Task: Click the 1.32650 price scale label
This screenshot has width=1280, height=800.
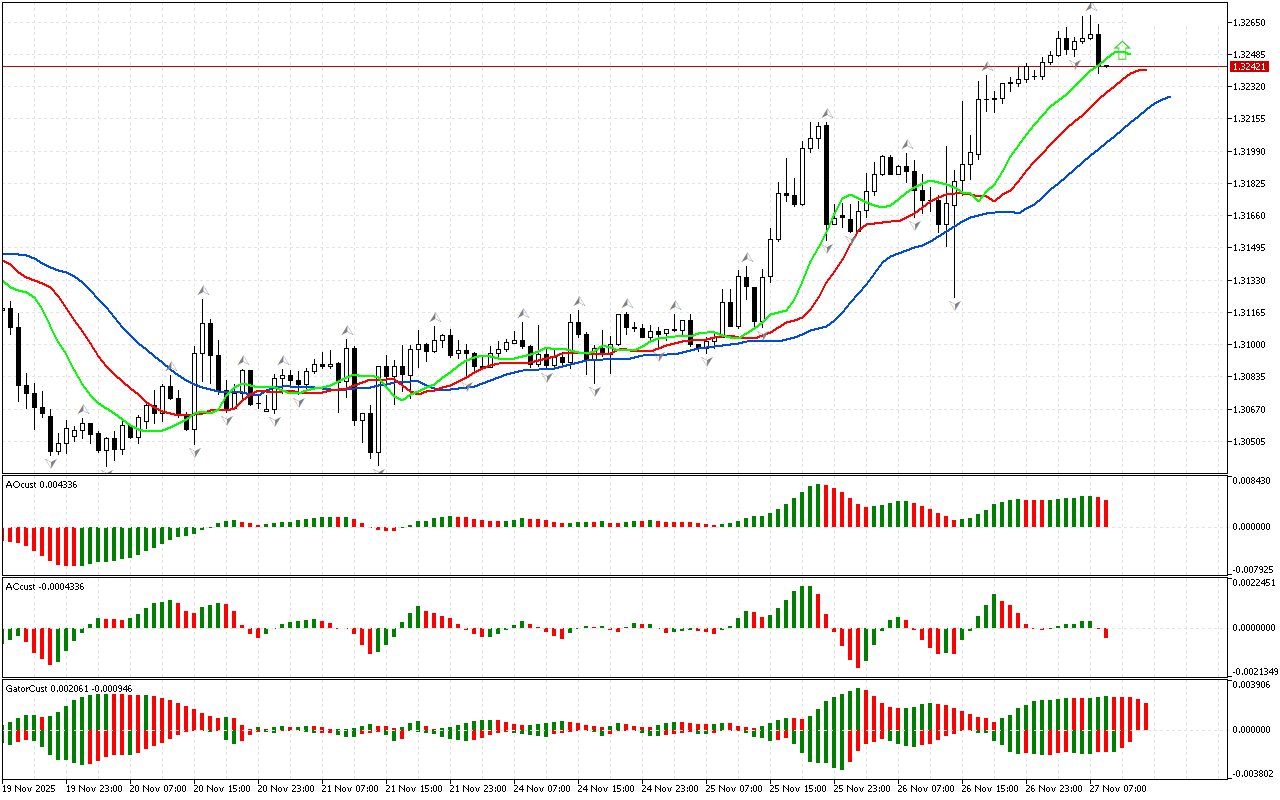Action: coord(1251,22)
